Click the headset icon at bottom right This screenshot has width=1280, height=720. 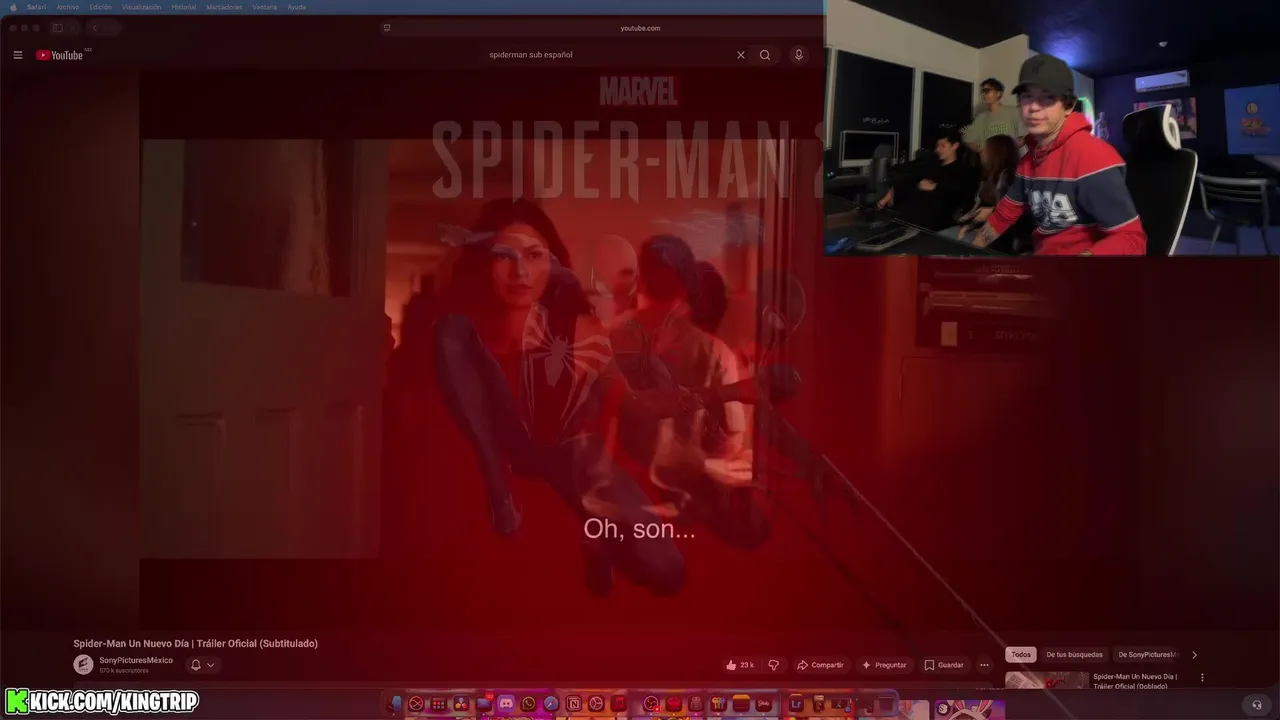pyautogui.click(x=1257, y=705)
